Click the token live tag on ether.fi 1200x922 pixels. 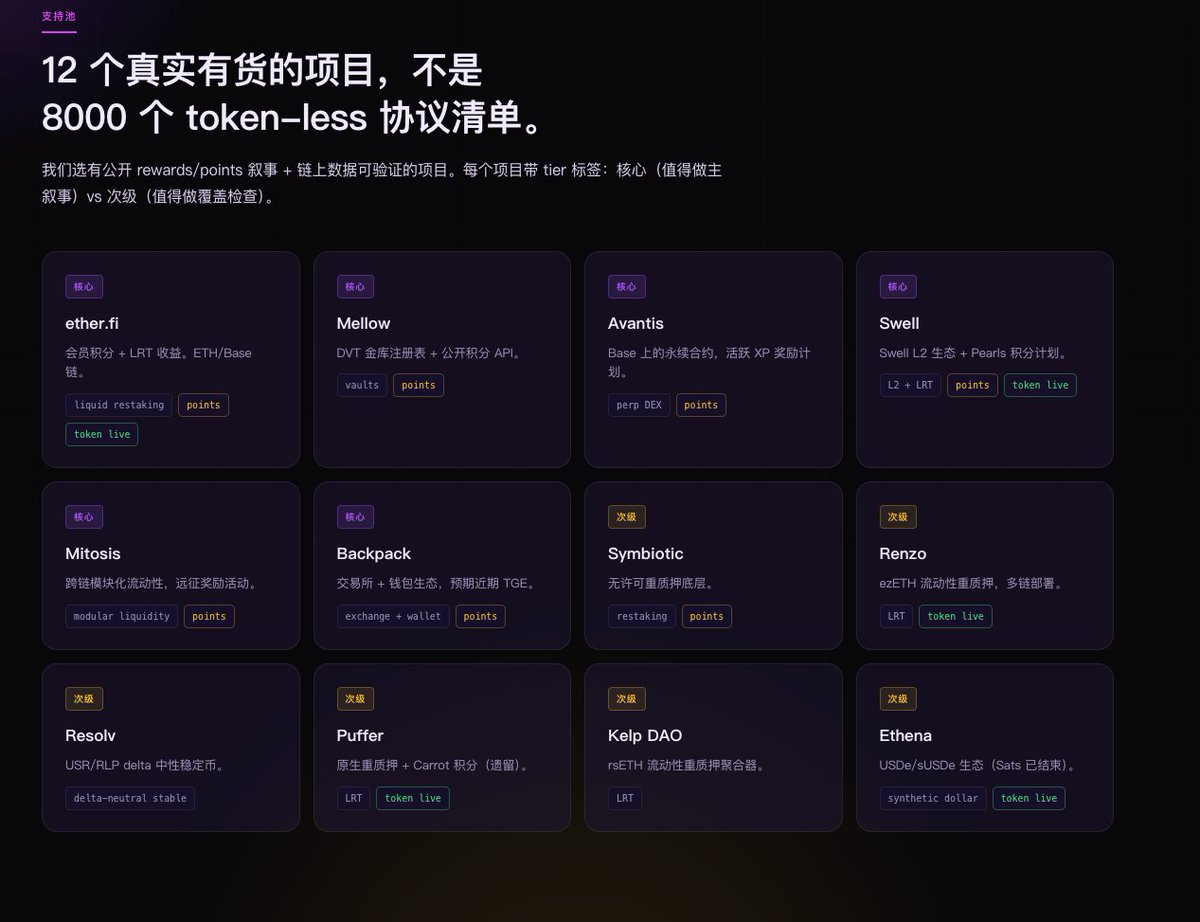click(102, 434)
